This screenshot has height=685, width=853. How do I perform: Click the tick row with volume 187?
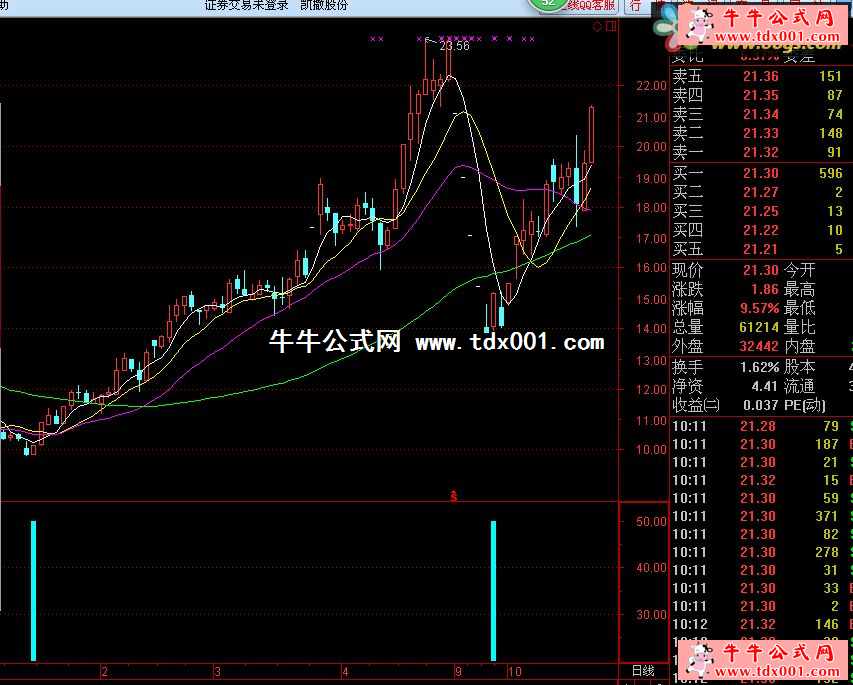click(763, 444)
